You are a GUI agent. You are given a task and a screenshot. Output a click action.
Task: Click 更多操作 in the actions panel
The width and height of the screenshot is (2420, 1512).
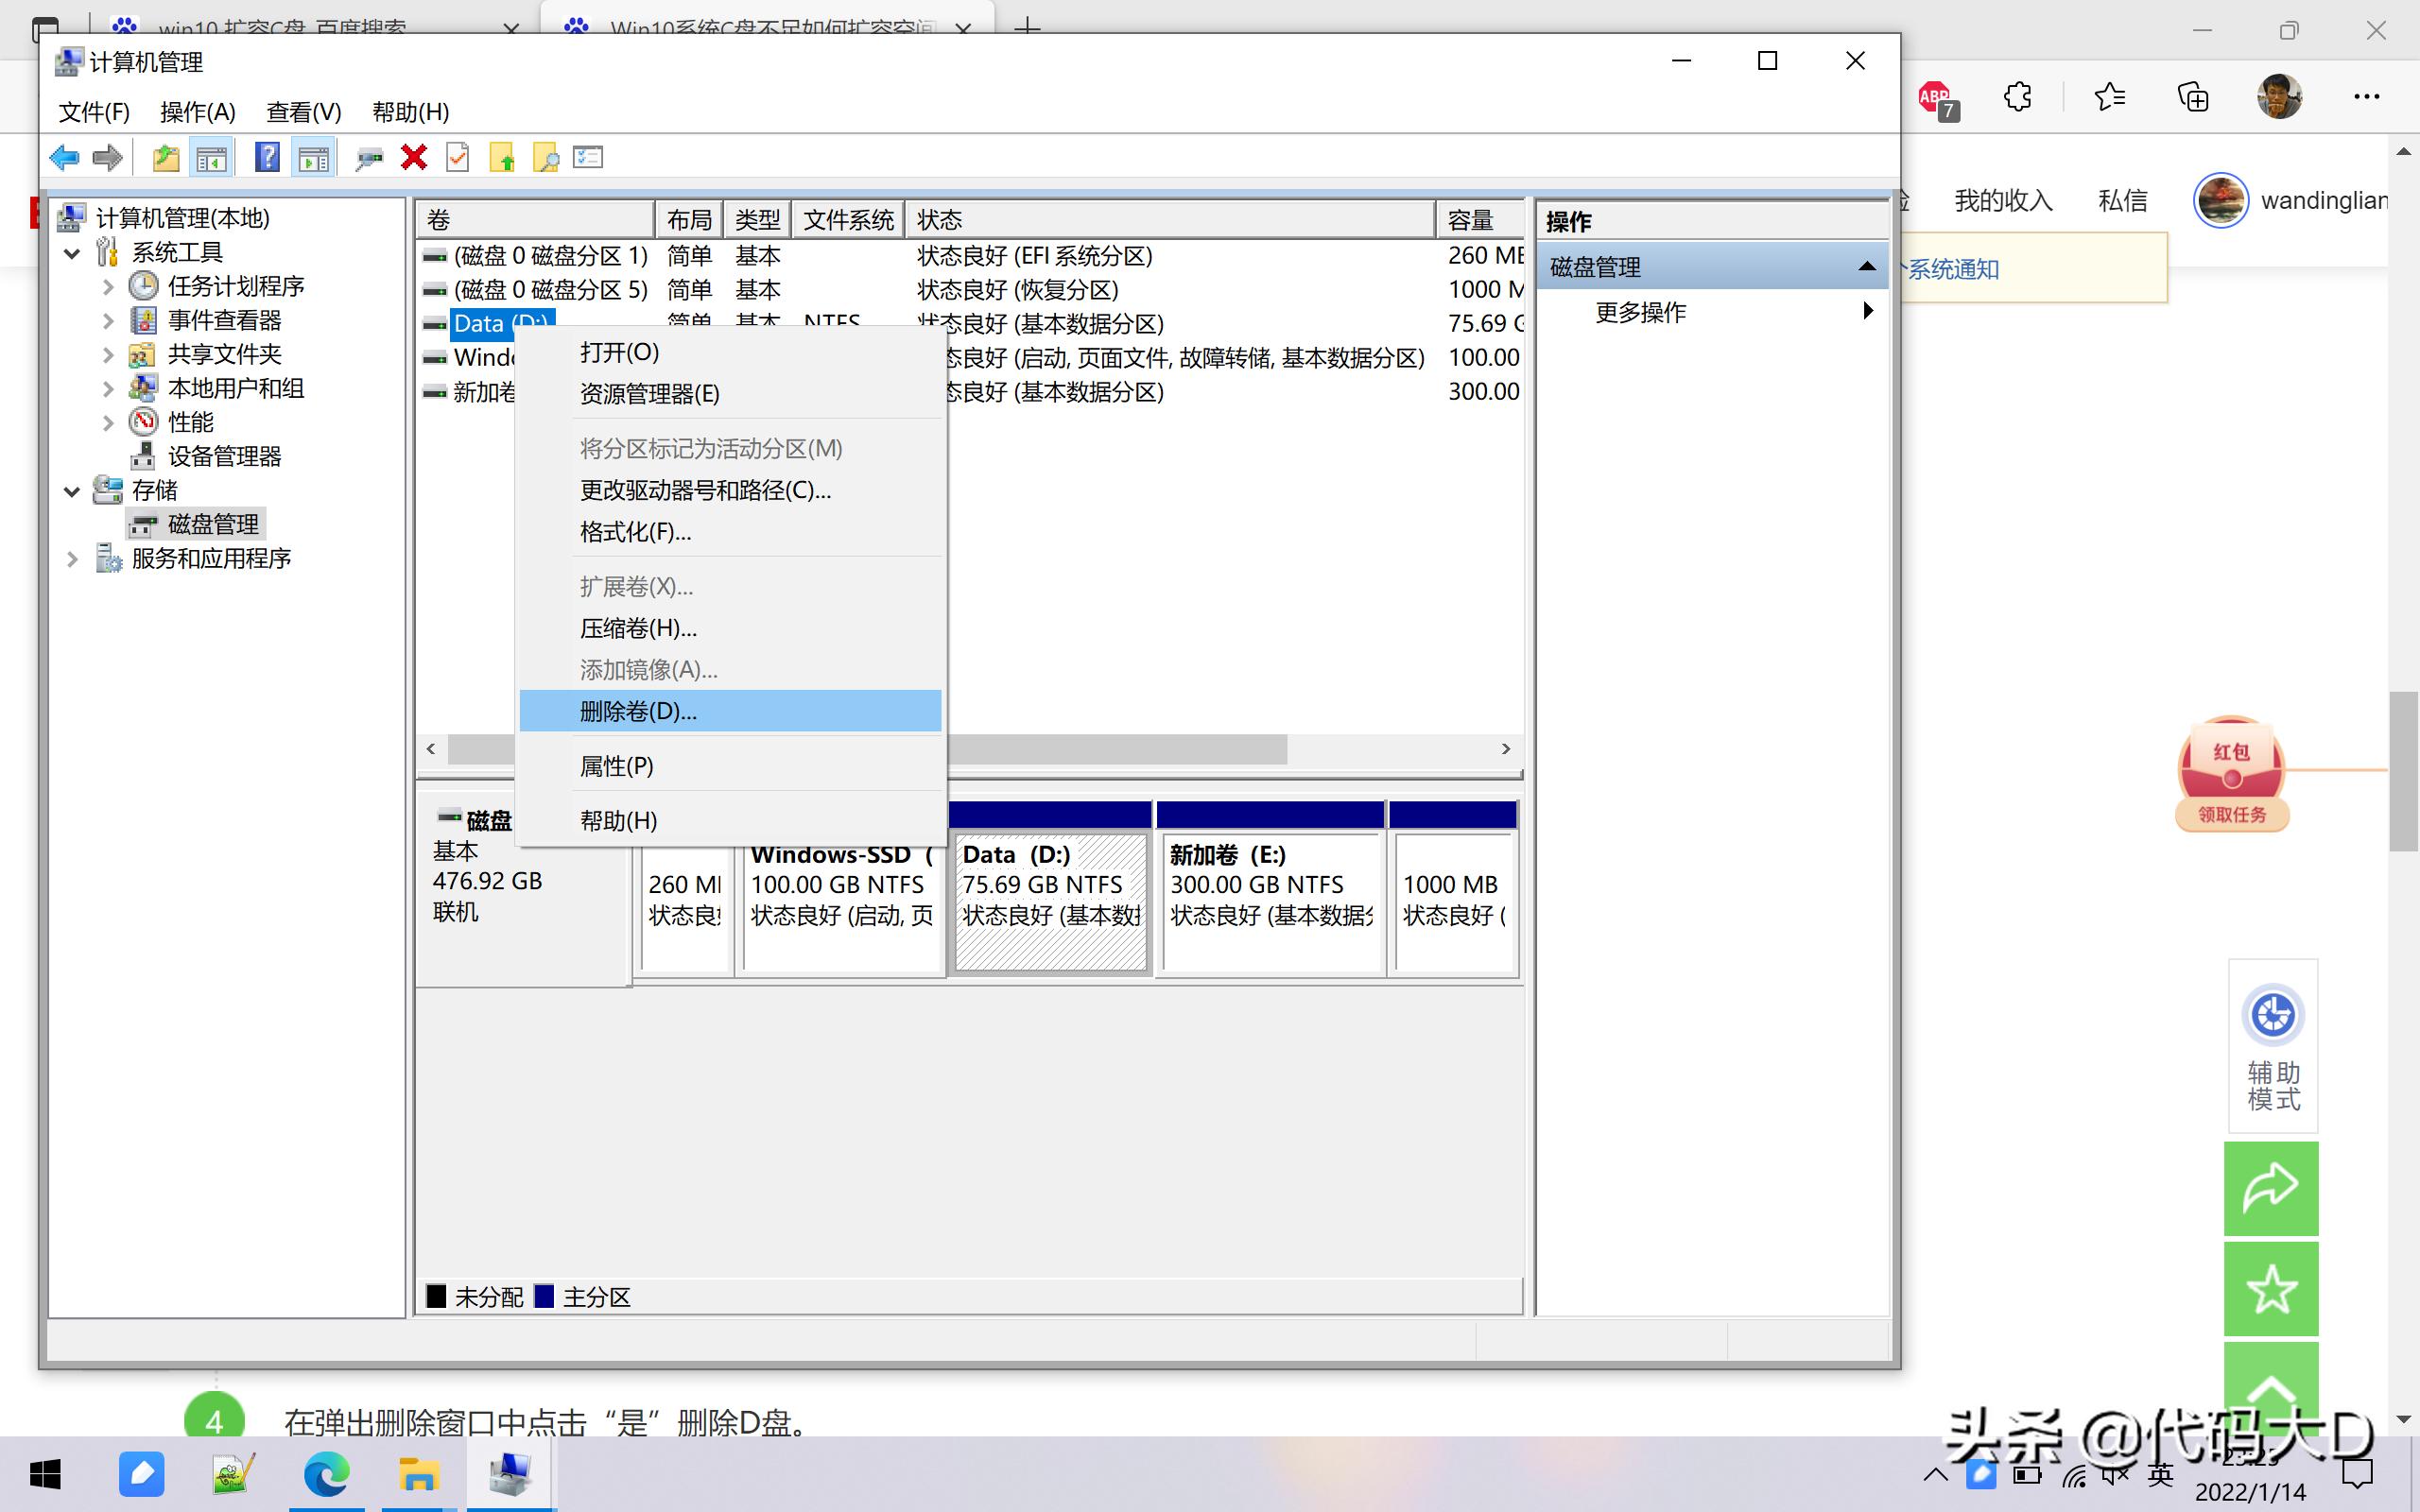(1640, 312)
